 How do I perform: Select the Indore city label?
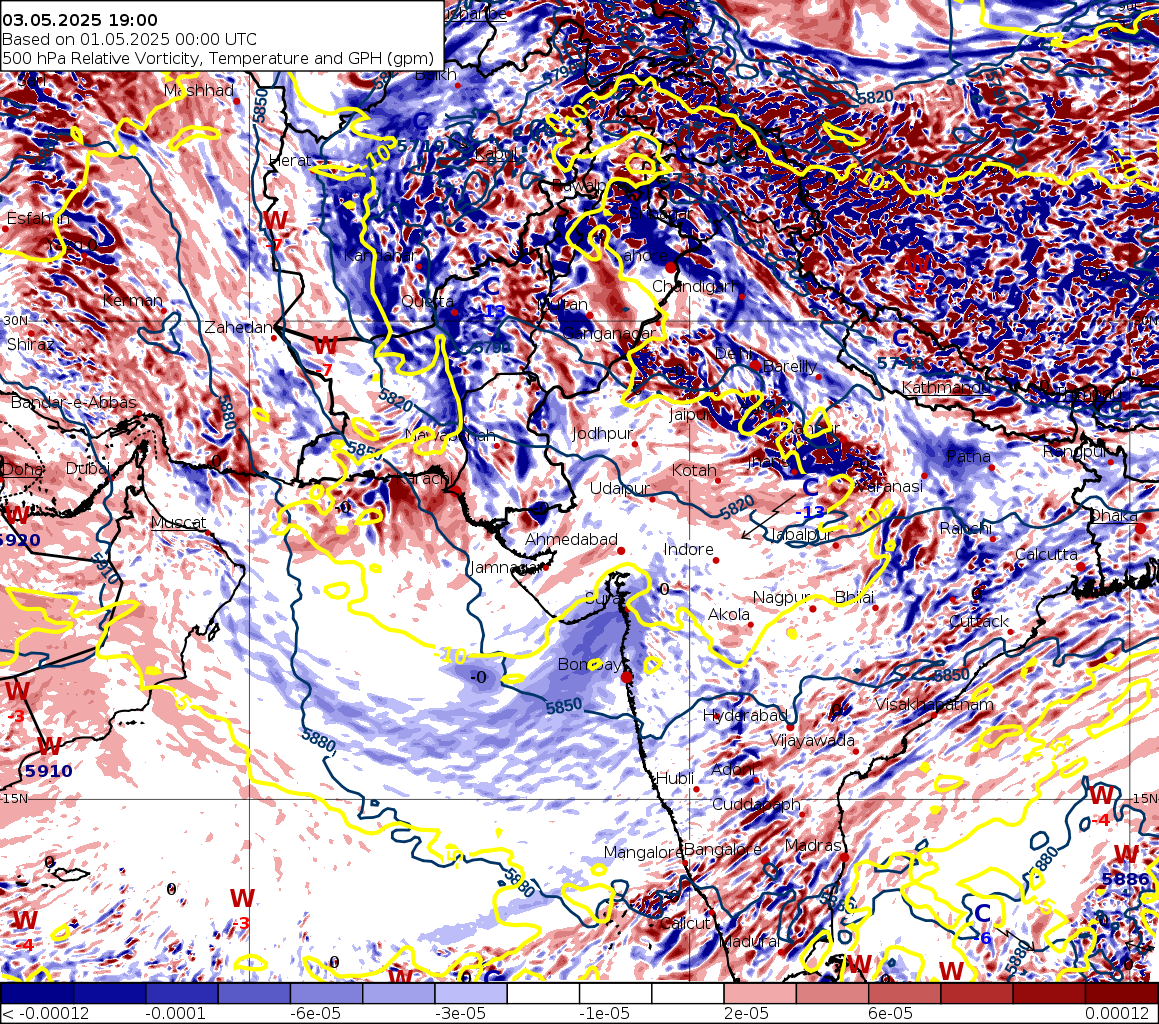[688, 549]
